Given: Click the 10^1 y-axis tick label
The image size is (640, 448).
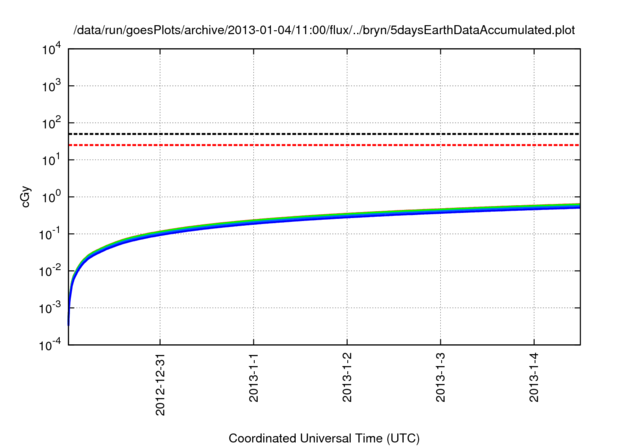Looking at the screenshot, I should coord(51,160).
